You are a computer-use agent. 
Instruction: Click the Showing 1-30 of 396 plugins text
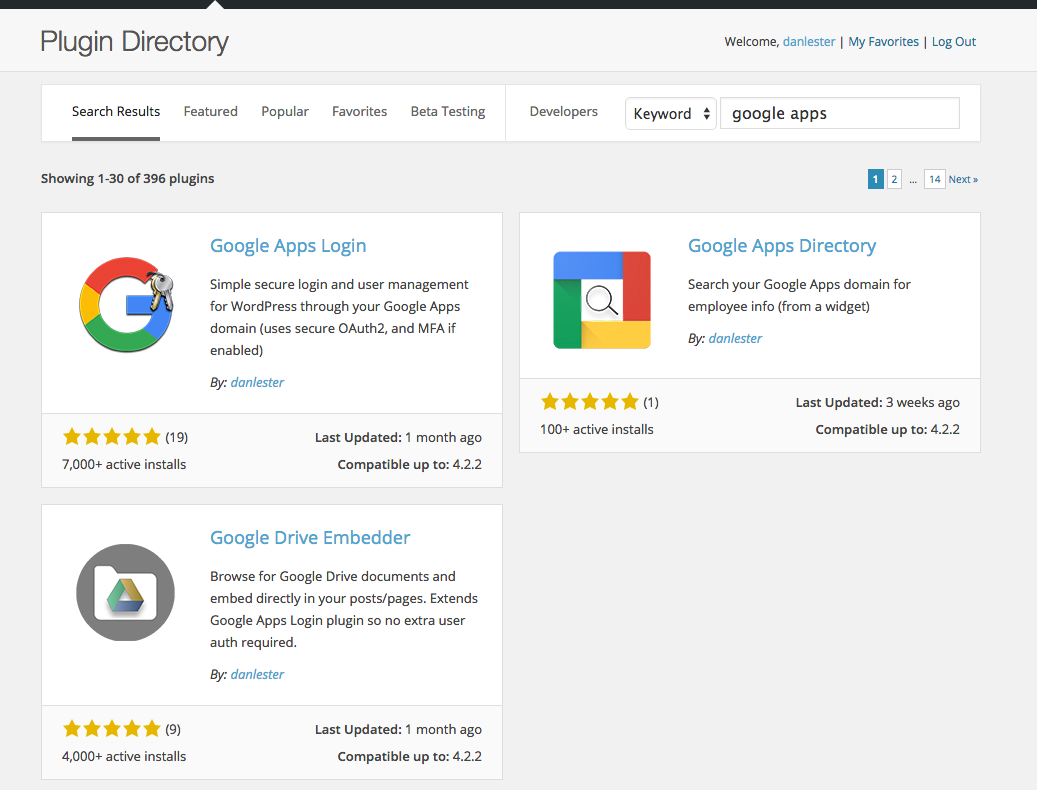(128, 178)
